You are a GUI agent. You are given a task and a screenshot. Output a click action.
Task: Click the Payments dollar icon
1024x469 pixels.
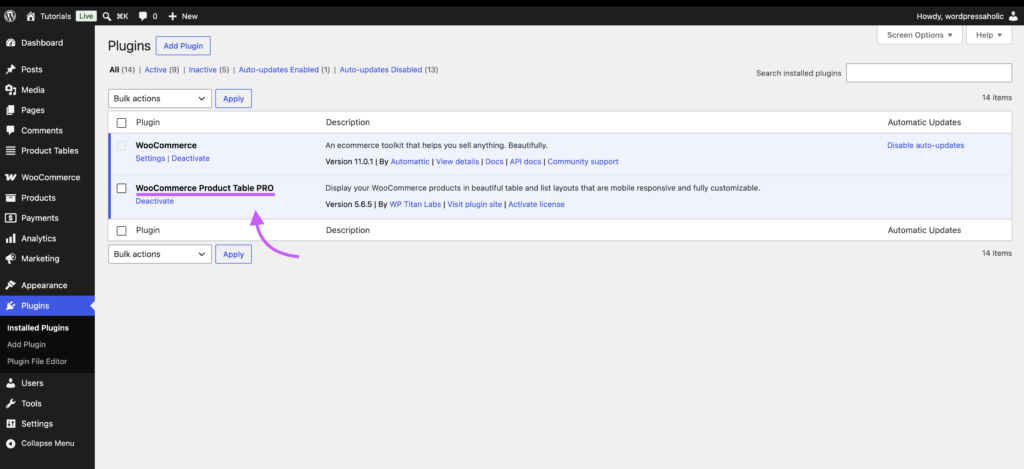(x=10, y=218)
